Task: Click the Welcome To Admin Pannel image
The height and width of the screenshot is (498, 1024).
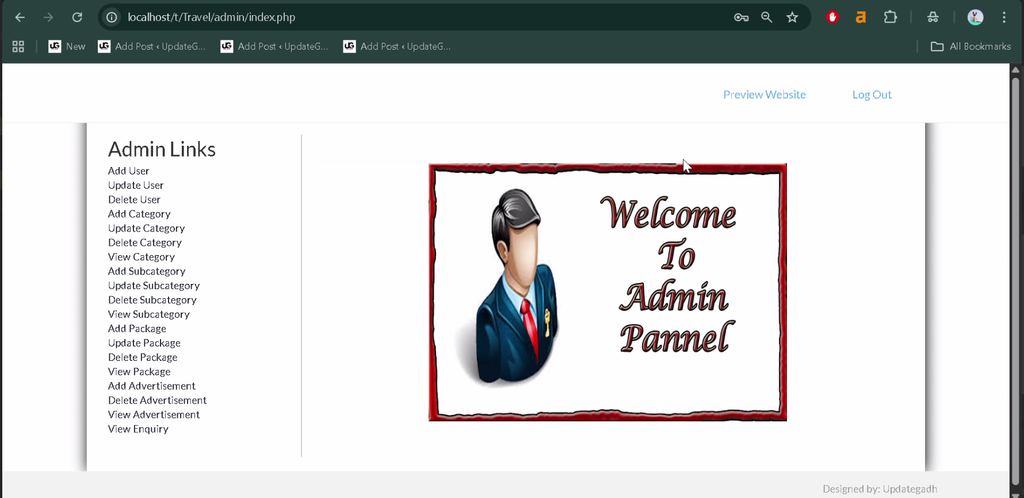Action: click(x=608, y=292)
